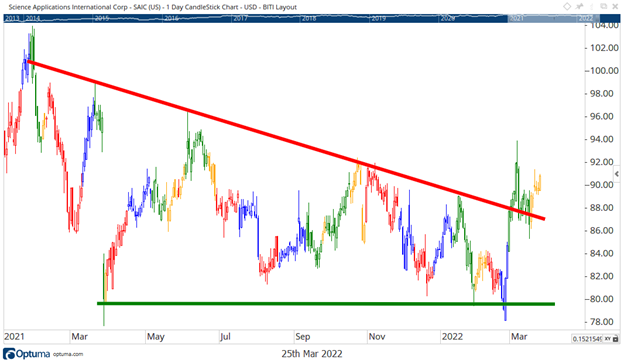Screen dimensions: 624x363
Task: Jump to 2016 in the overview timeline
Action: click(171, 18)
